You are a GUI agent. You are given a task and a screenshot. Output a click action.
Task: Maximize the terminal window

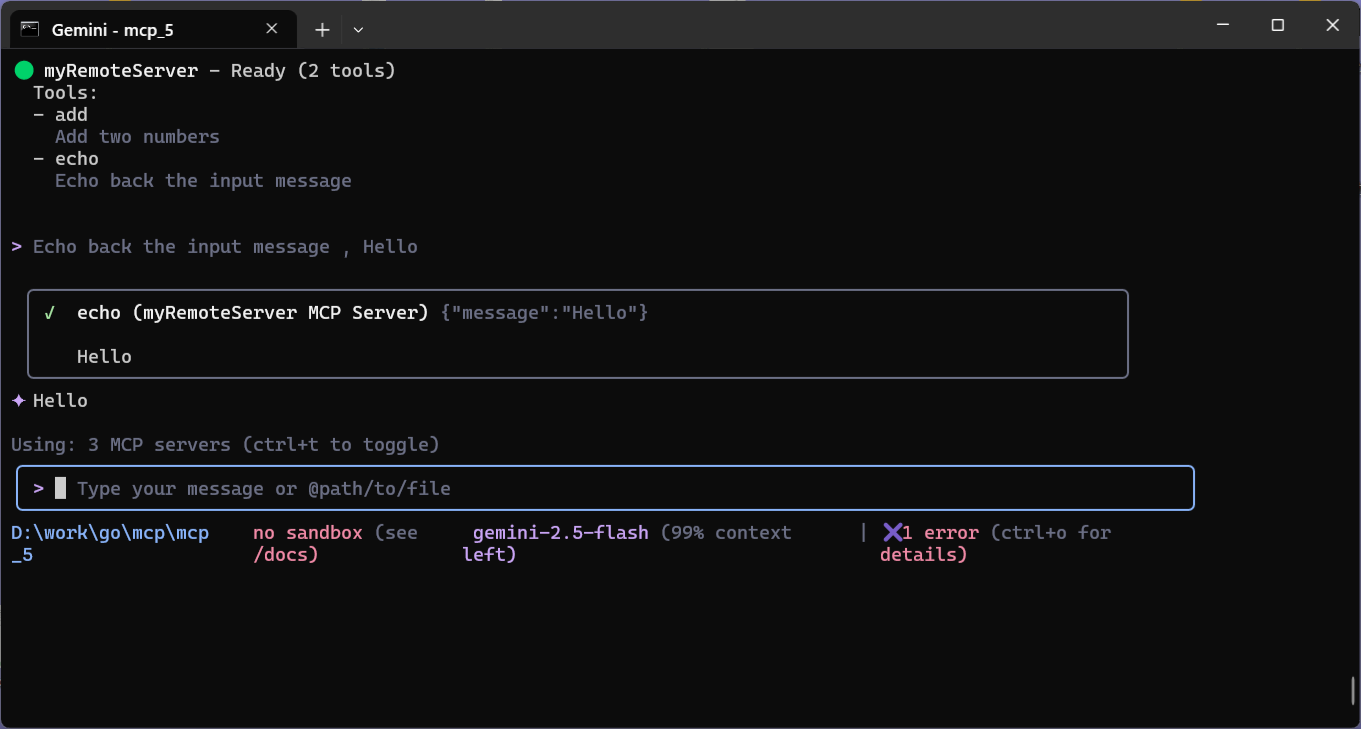[1277, 26]
